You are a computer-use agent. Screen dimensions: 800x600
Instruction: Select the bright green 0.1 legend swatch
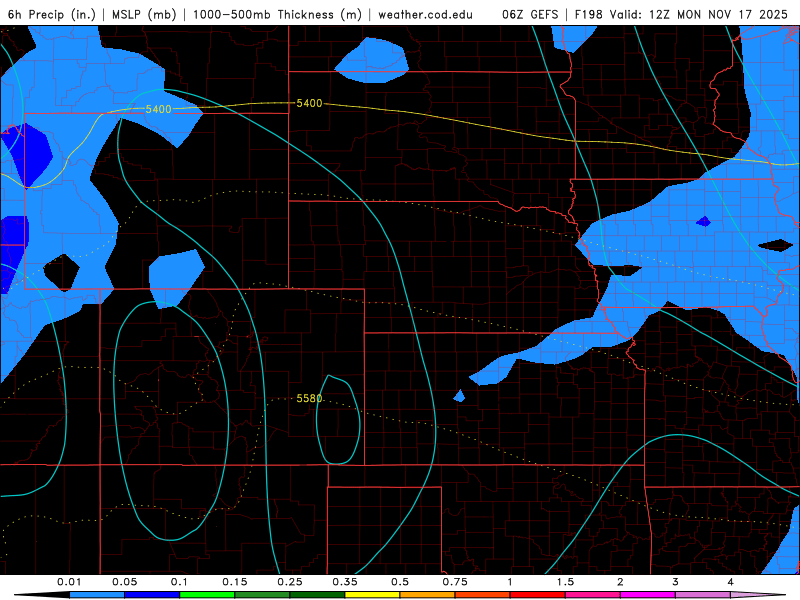[x=207, y=595]
